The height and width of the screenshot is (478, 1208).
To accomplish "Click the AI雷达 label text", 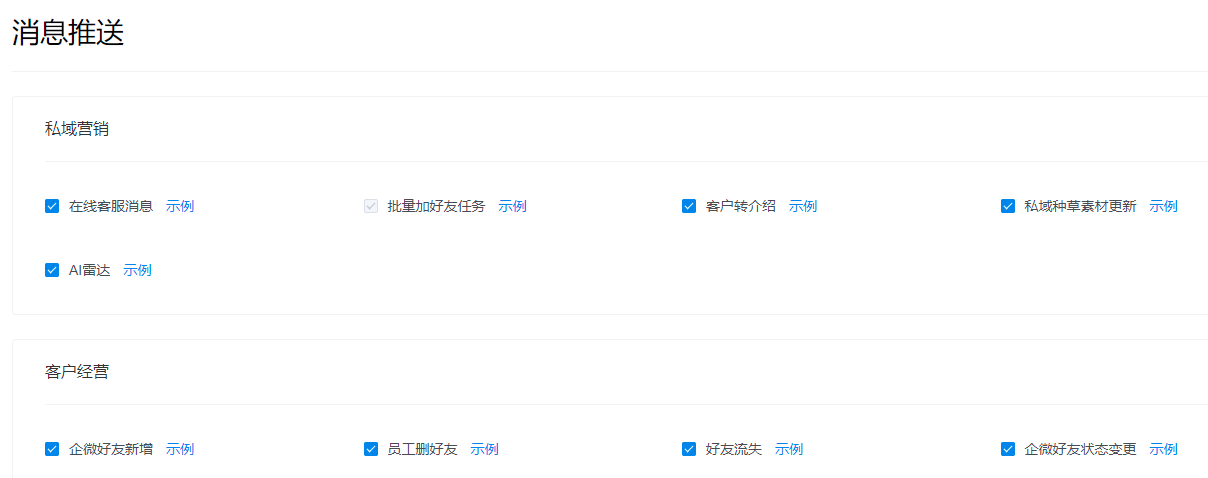I will click(x=90, y=270).
